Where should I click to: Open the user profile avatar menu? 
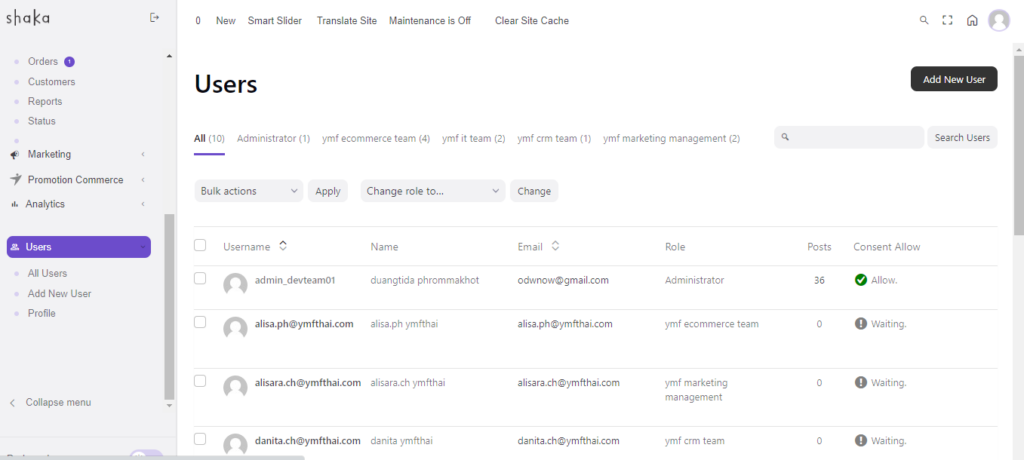(x=998, y=20)
